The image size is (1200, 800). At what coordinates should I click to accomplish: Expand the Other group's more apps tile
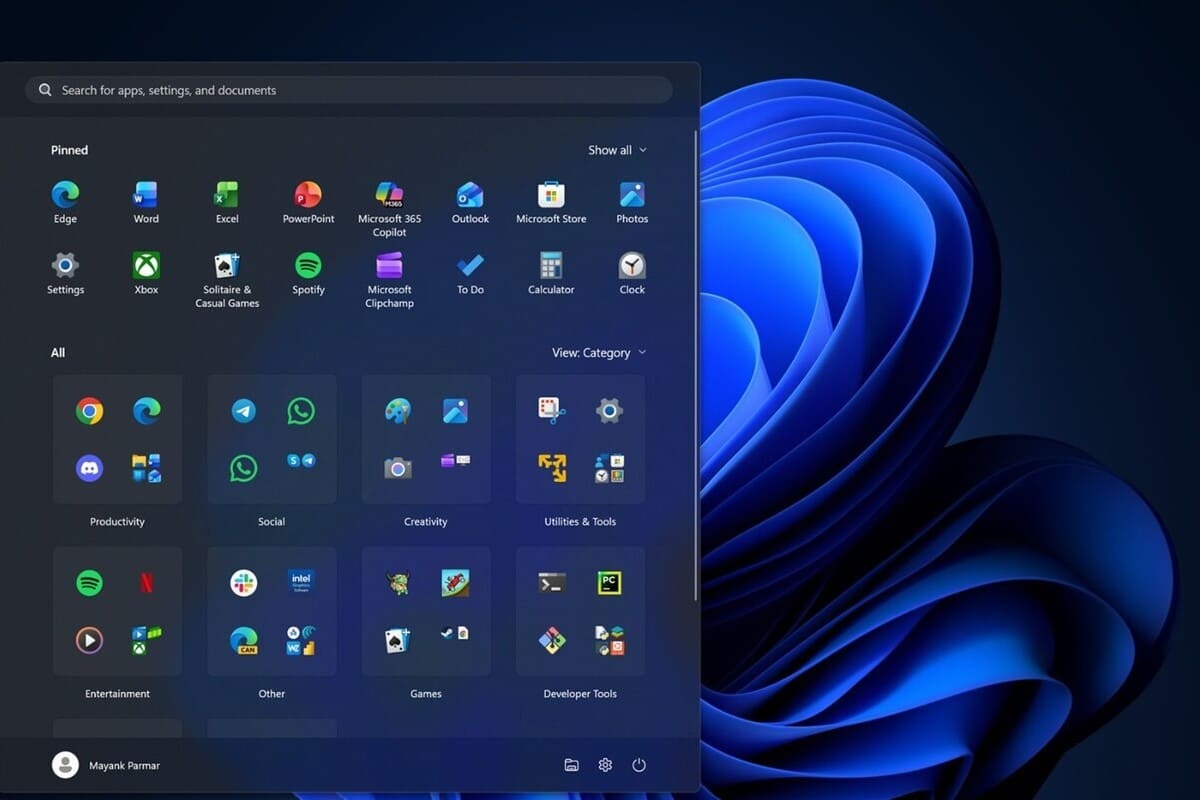pos(301,640)
